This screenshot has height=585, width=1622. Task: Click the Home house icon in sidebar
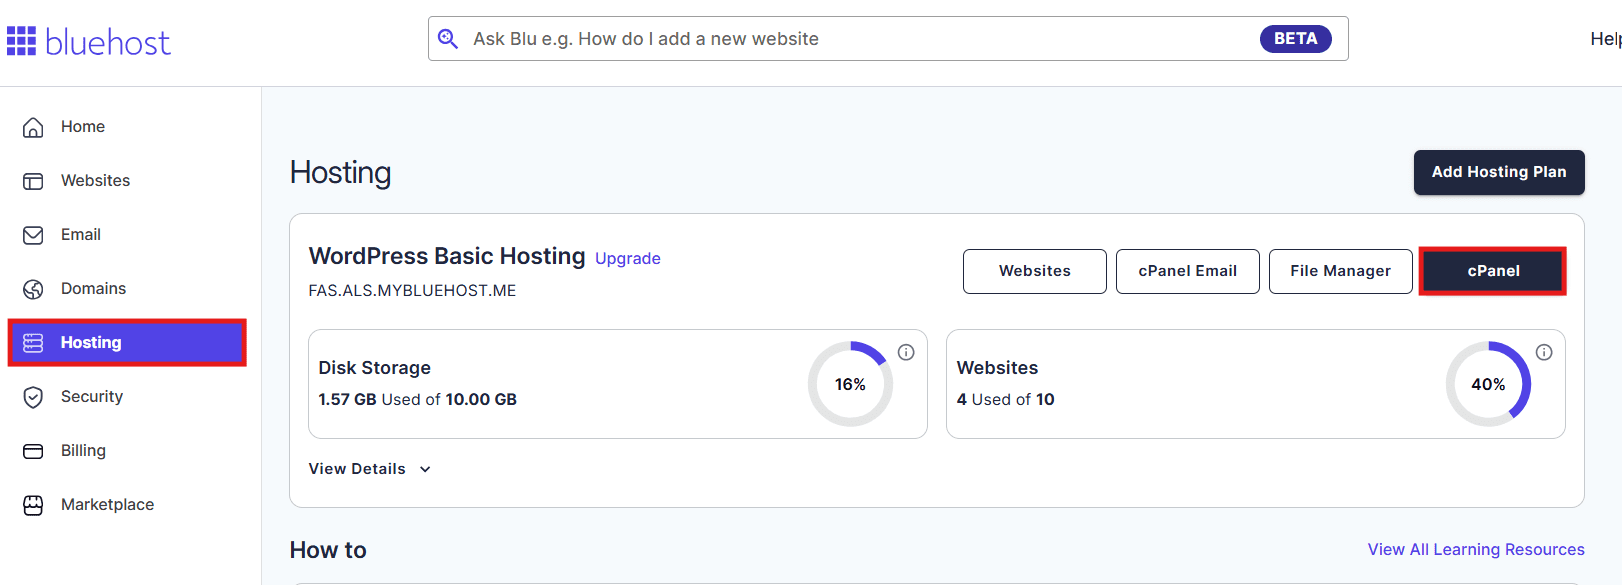click(33, 127)
